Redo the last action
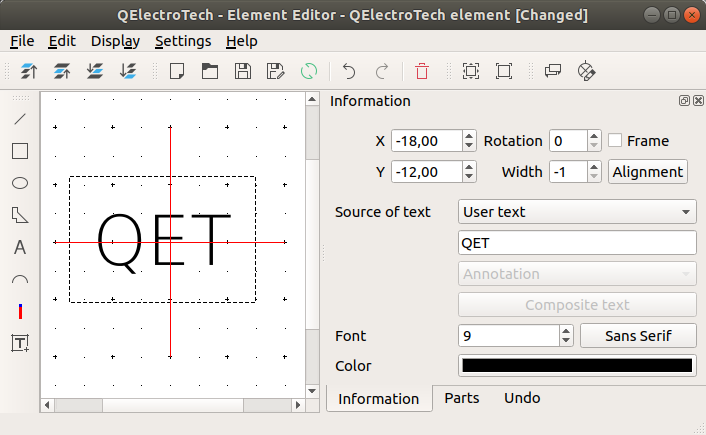This screenshot has width=706, height=435. click(x=382, y=71)
